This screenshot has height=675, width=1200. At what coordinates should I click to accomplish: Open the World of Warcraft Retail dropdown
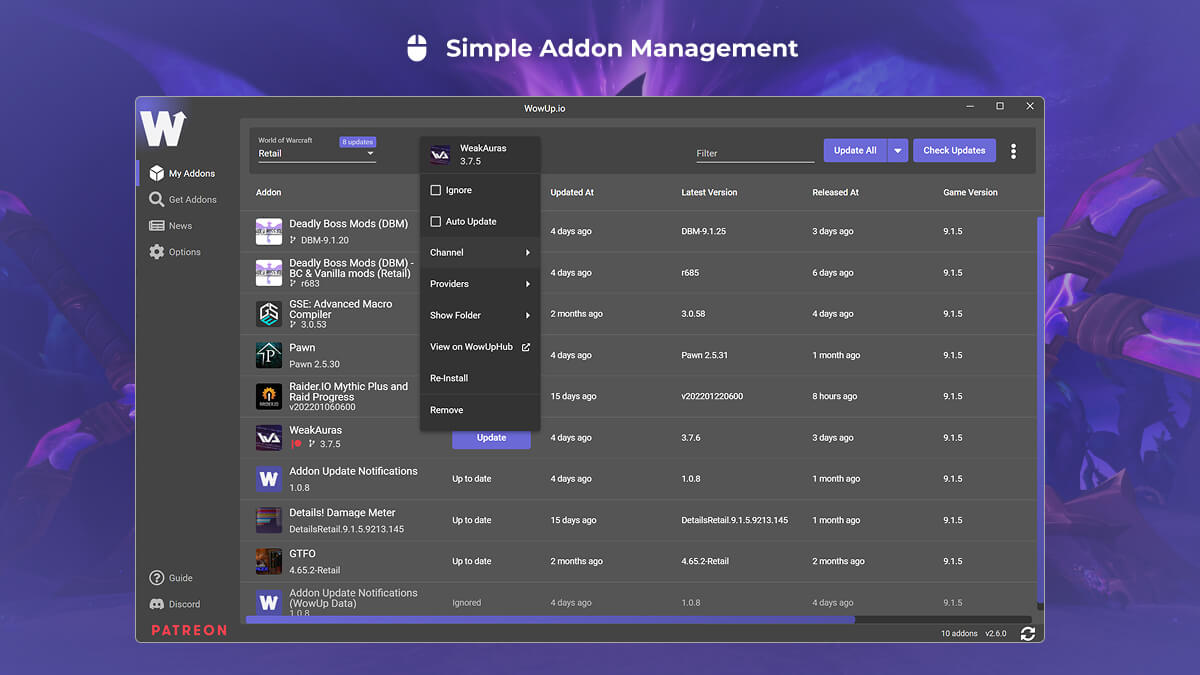(316, 153)
